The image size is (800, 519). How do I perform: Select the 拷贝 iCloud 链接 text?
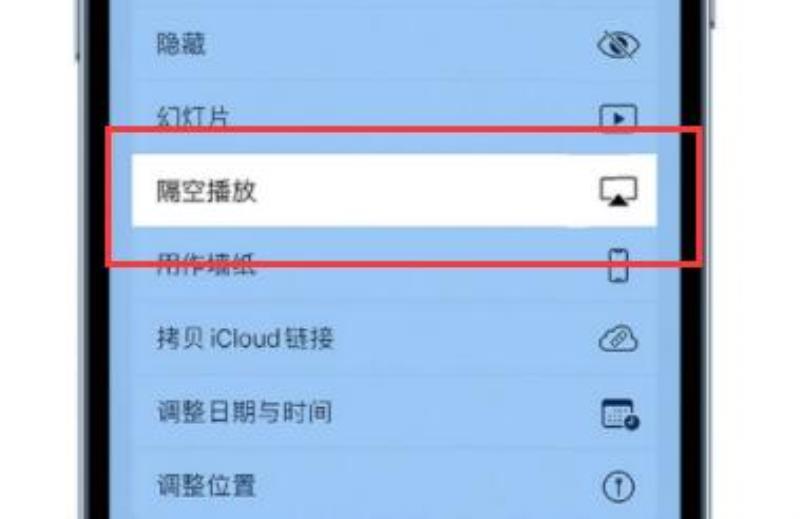(245, 338)
